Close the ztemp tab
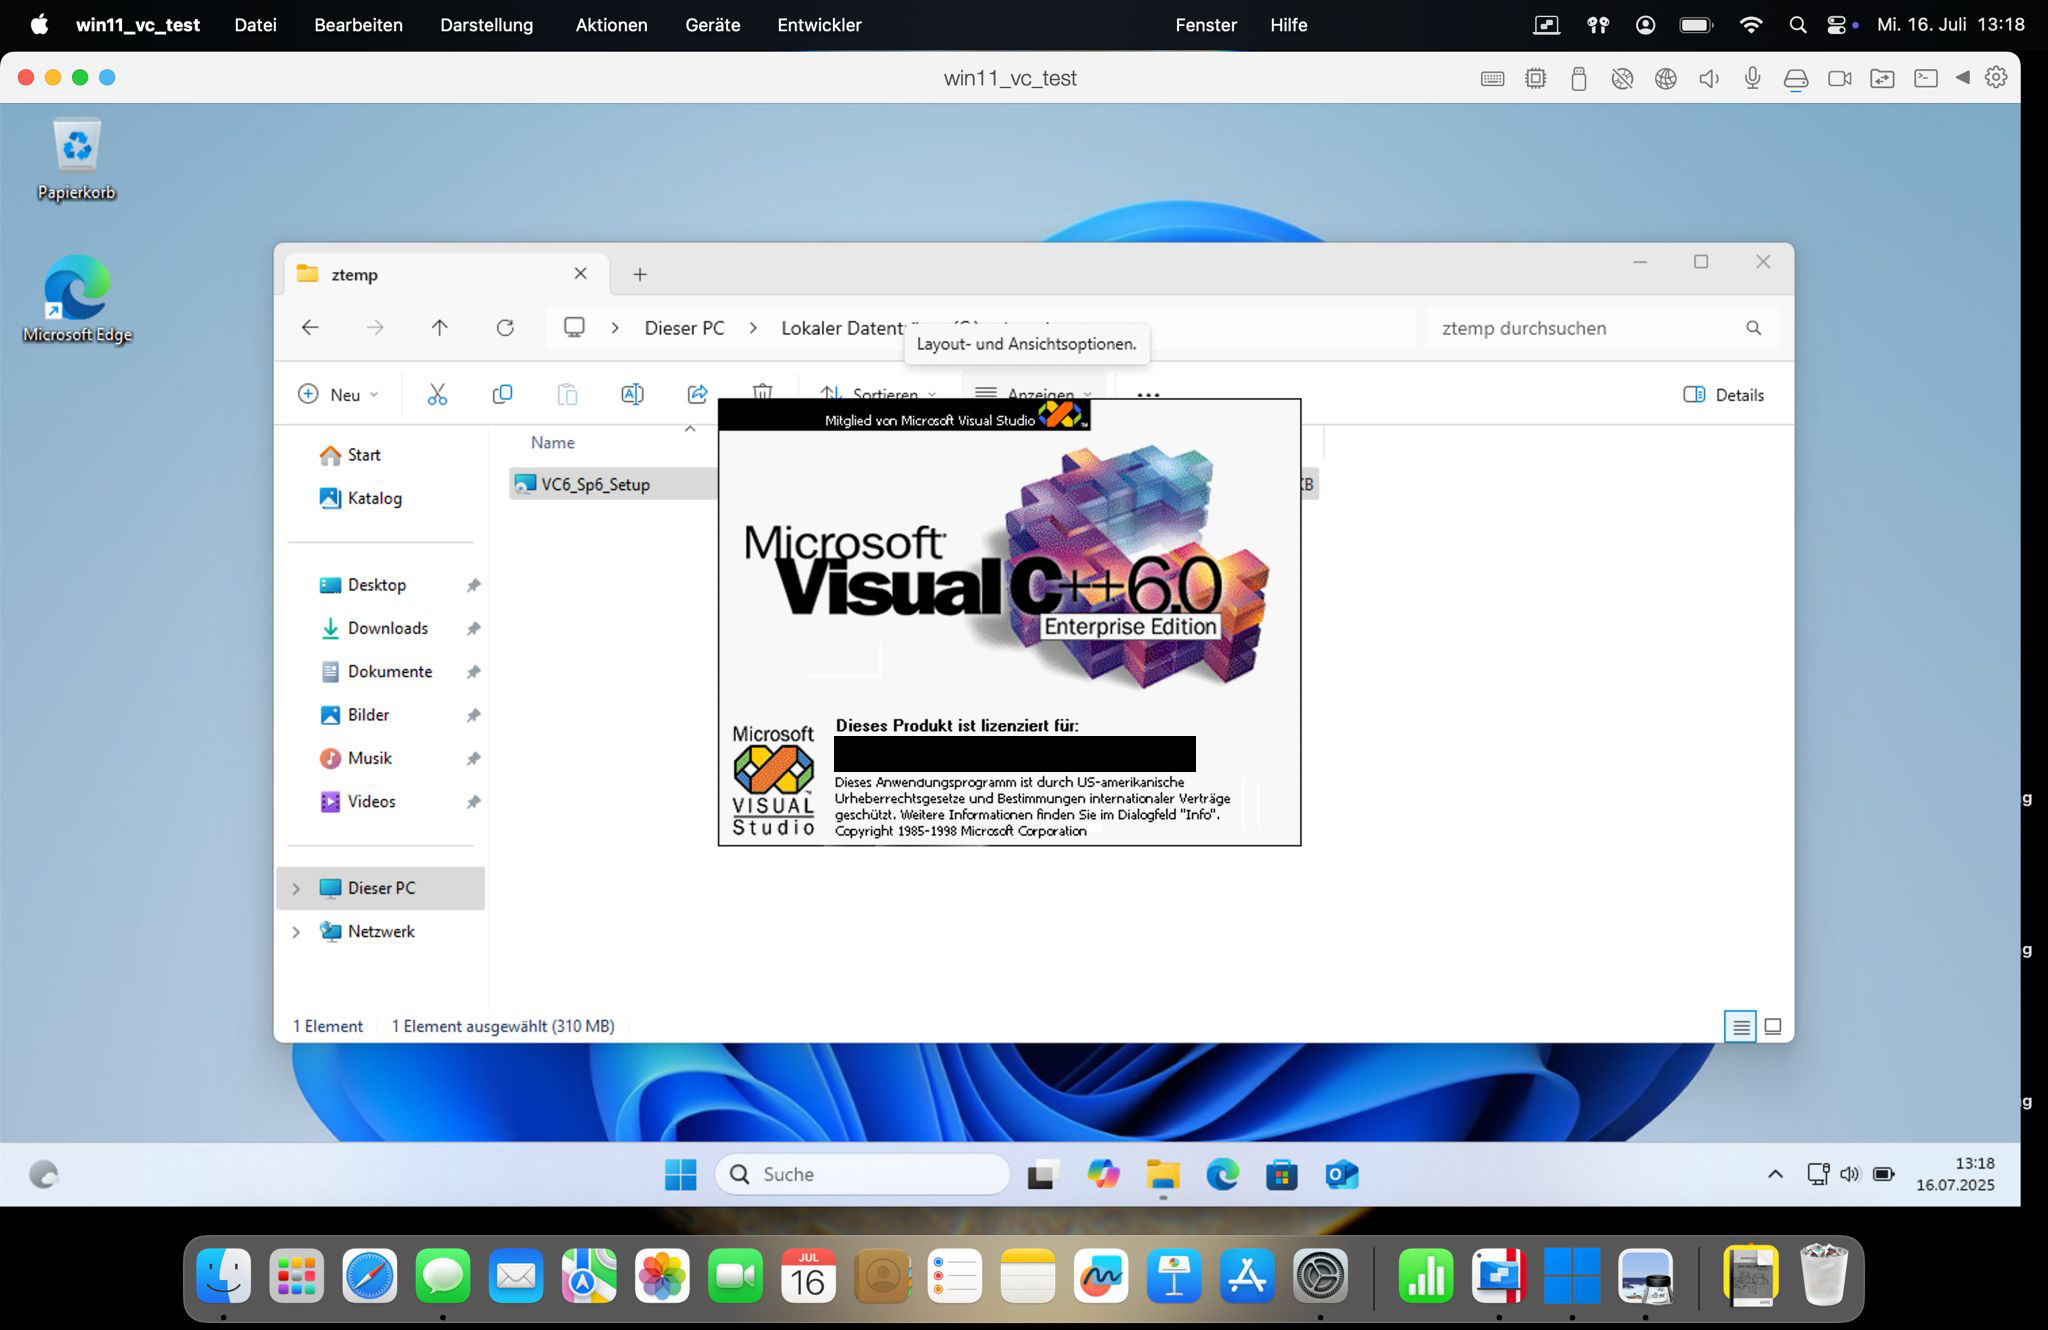This screenshot has height=1330, width=2048. (x=580, y=273)
